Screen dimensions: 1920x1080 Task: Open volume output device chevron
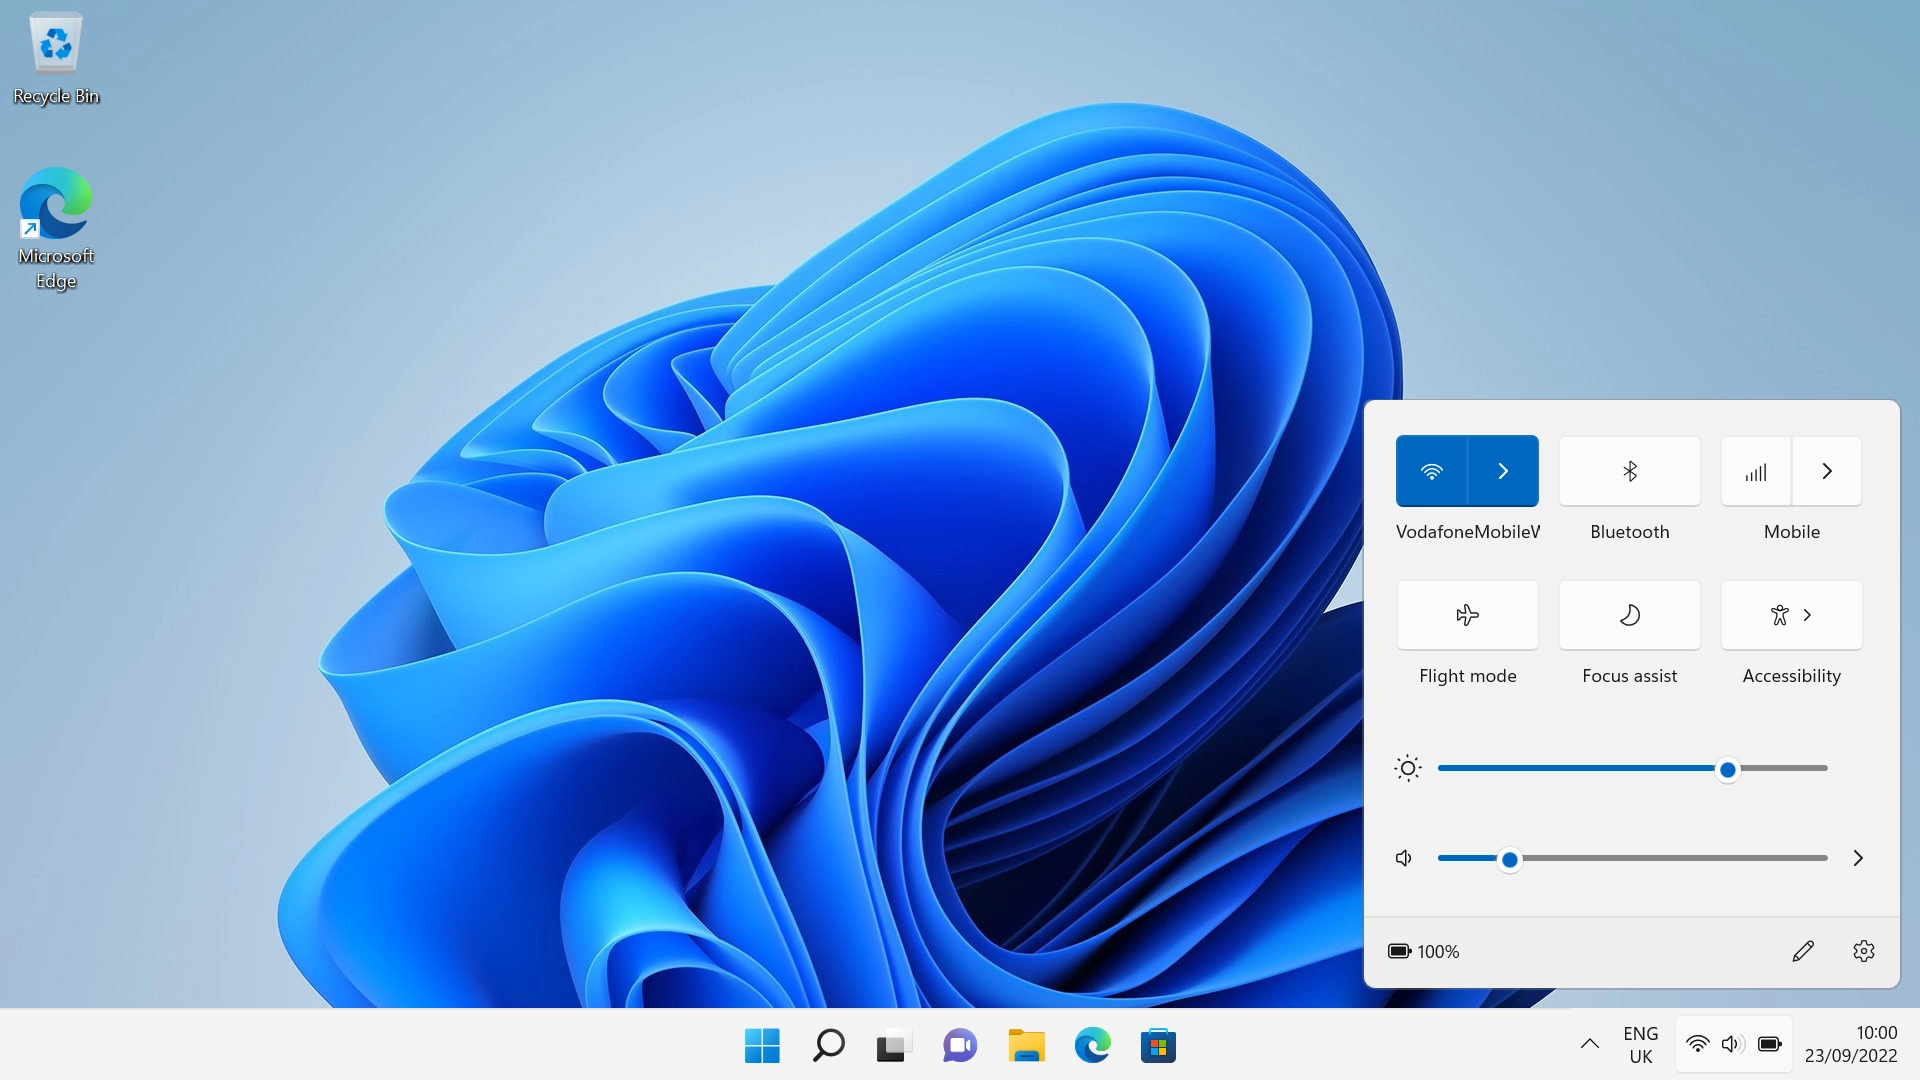(x=1858, y=858)
